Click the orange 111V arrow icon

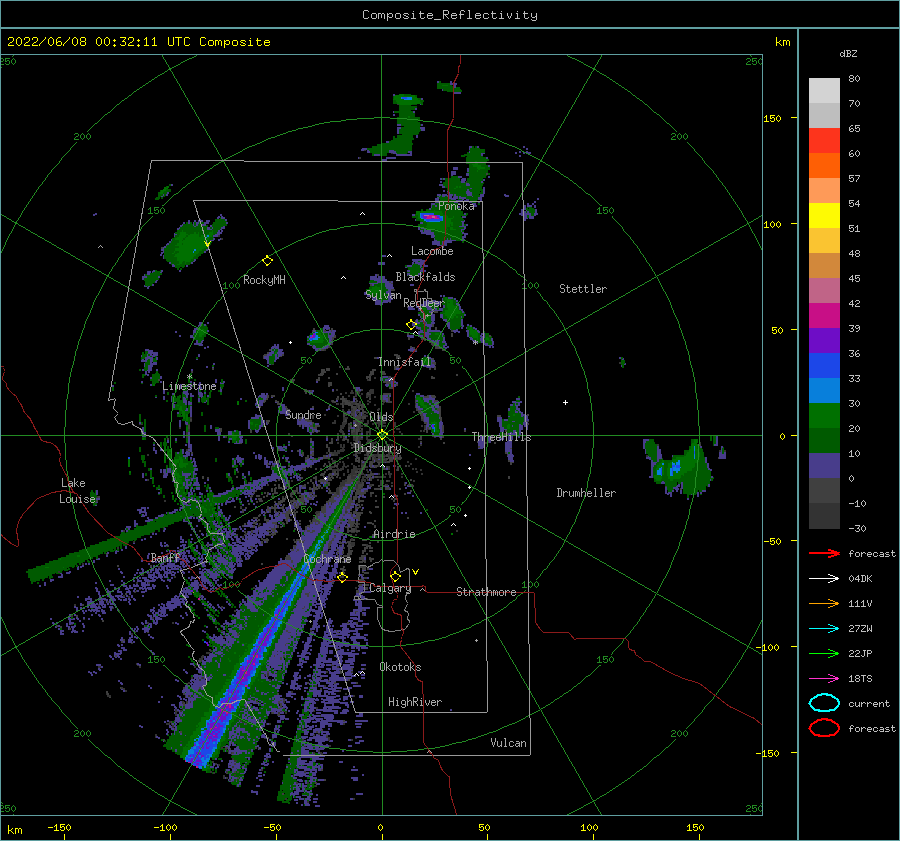tap(824, 603)
